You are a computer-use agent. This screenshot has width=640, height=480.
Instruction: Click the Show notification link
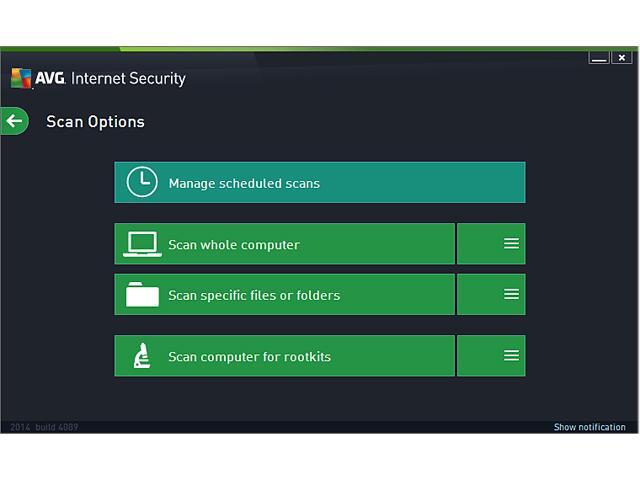[589, 427]
